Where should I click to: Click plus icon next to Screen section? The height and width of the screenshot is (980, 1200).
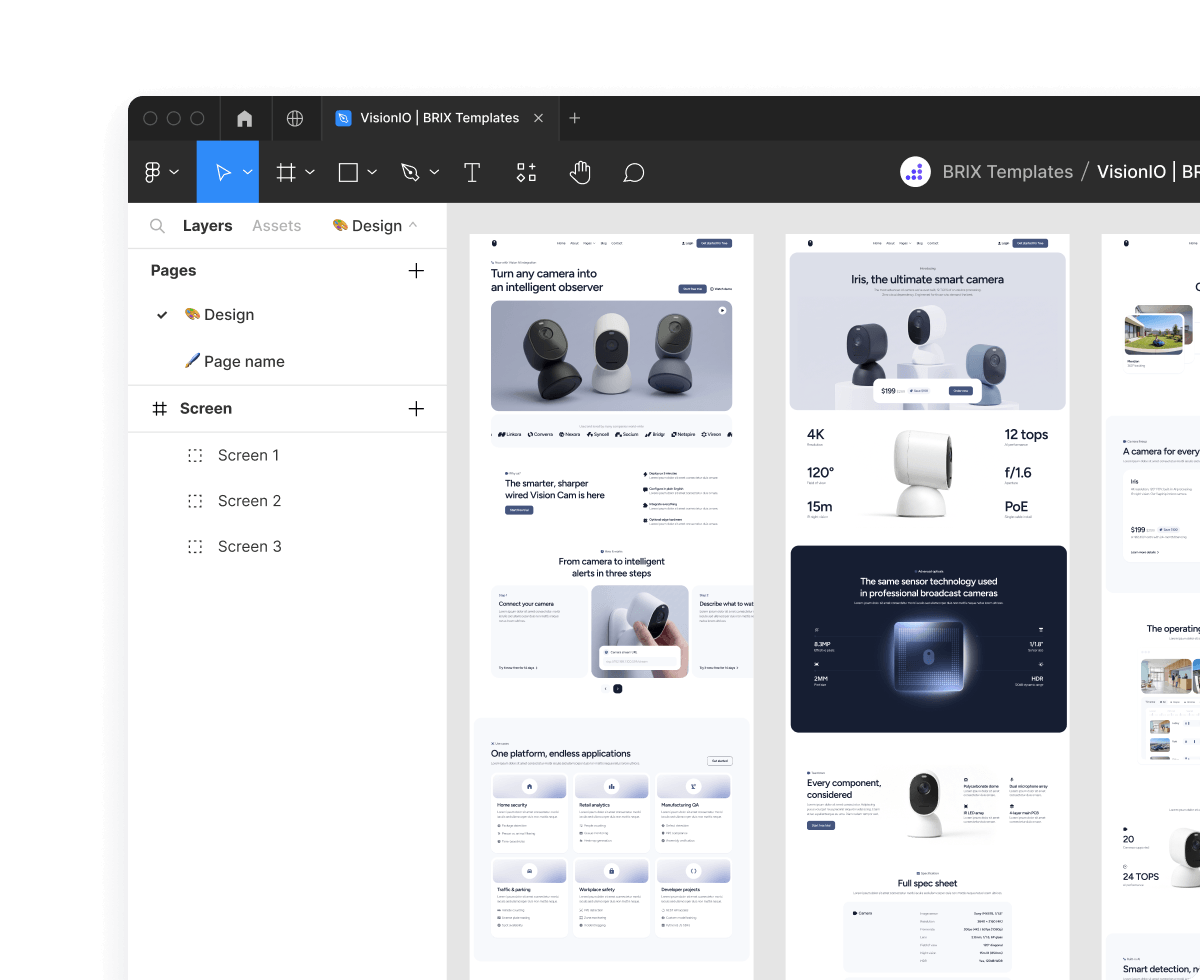coord(417,409)
